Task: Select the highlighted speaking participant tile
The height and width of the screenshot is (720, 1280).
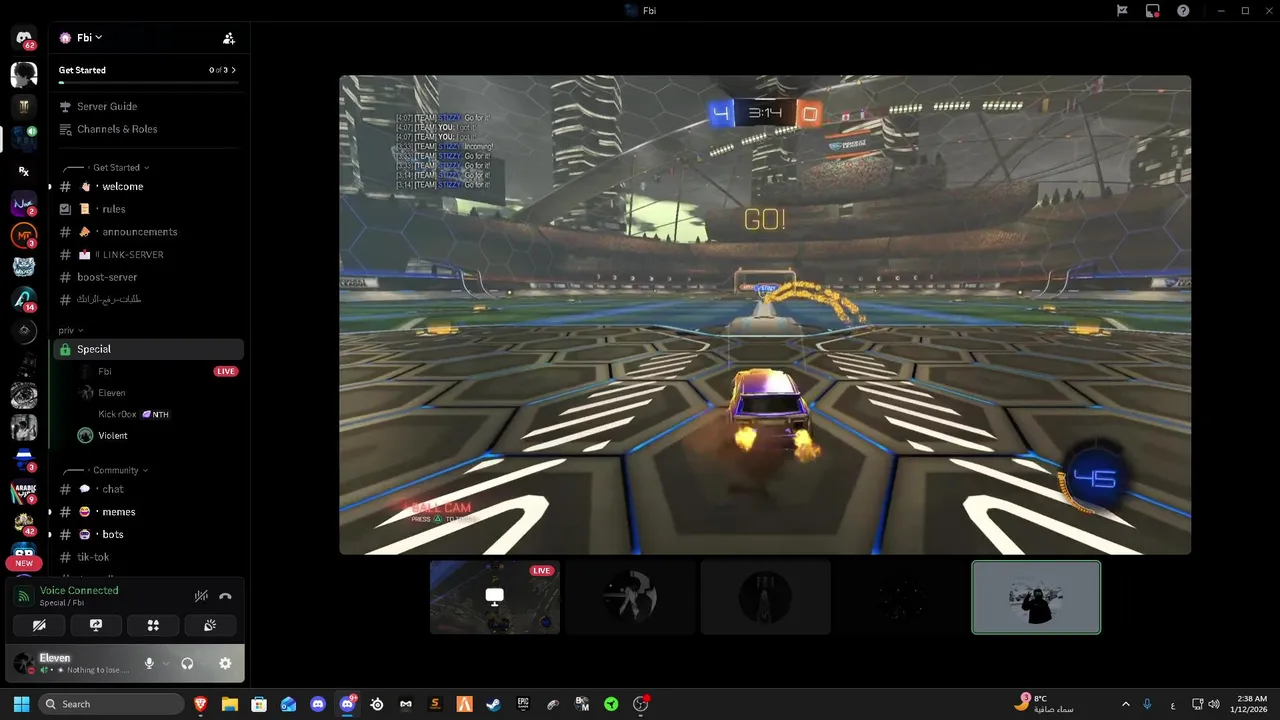Action: (x=1036, y=597)
